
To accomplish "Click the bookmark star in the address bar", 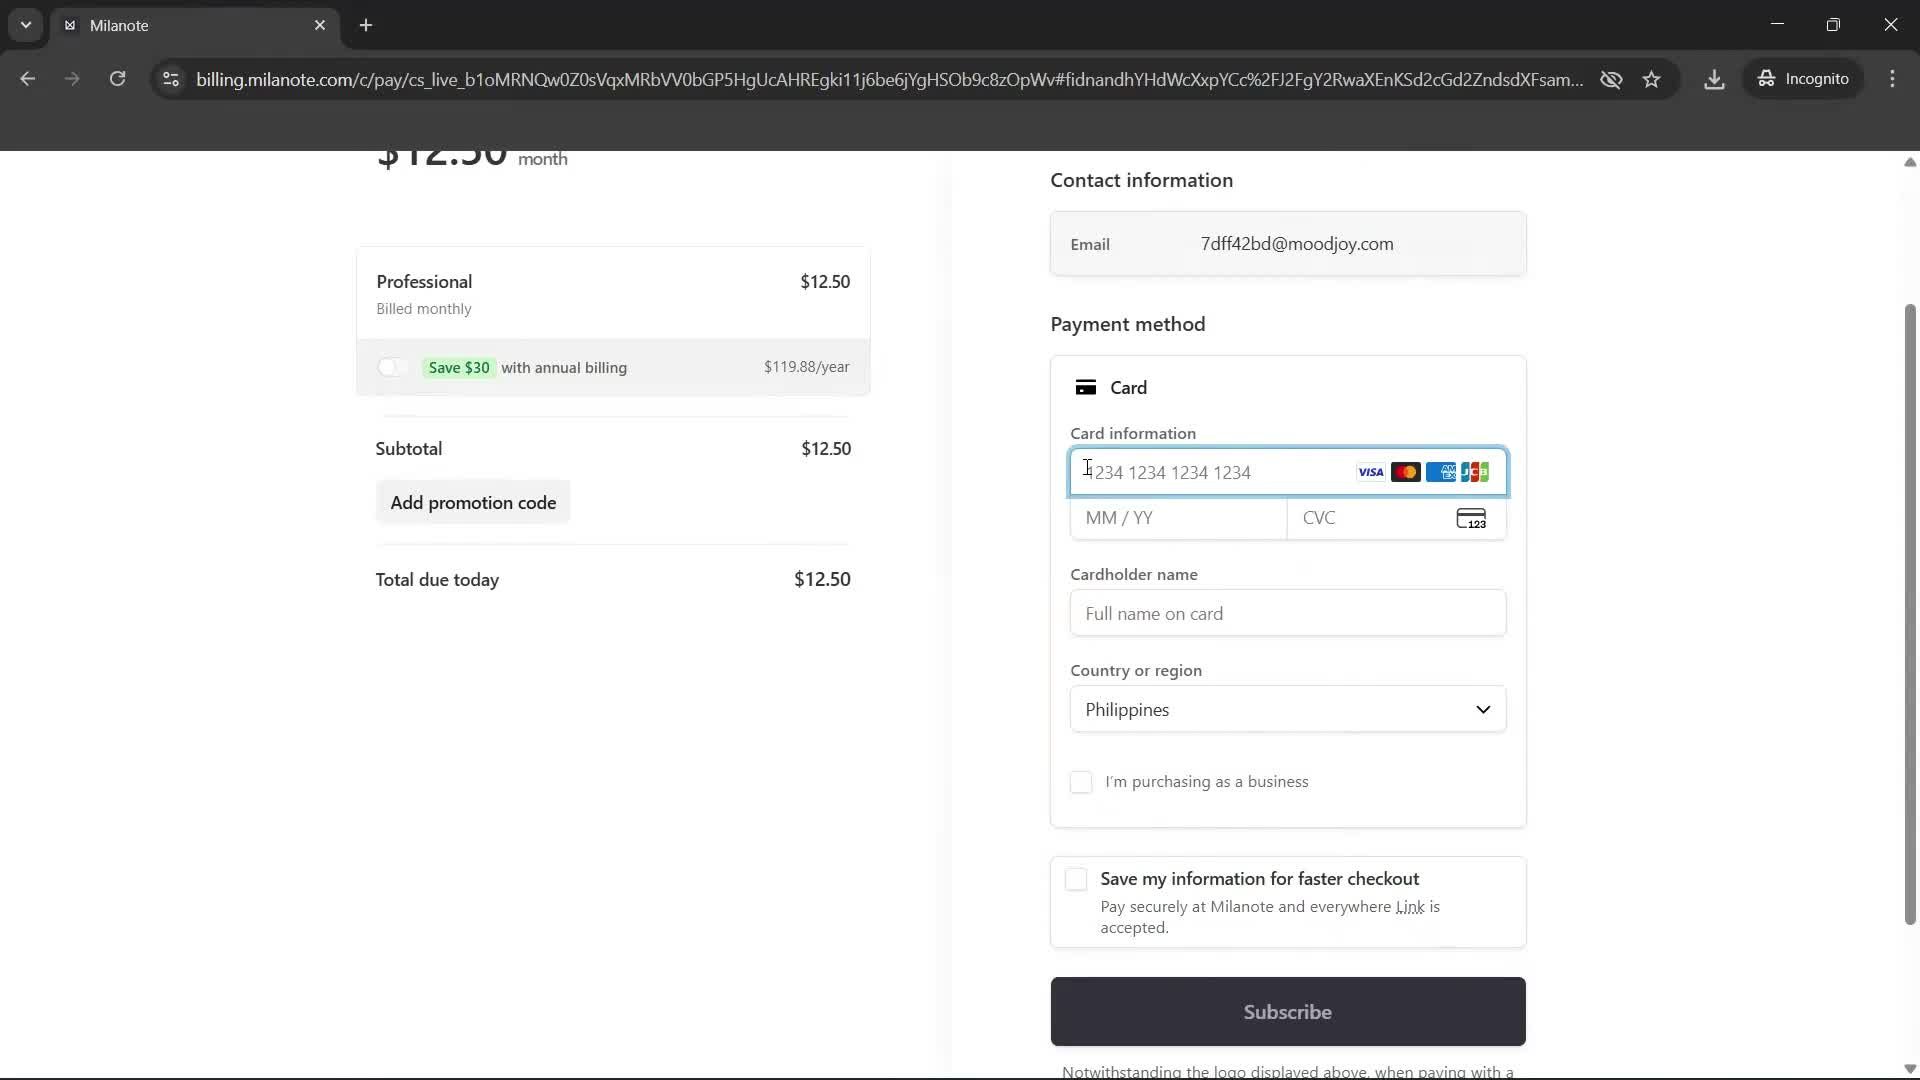I will pos(1652,79).
